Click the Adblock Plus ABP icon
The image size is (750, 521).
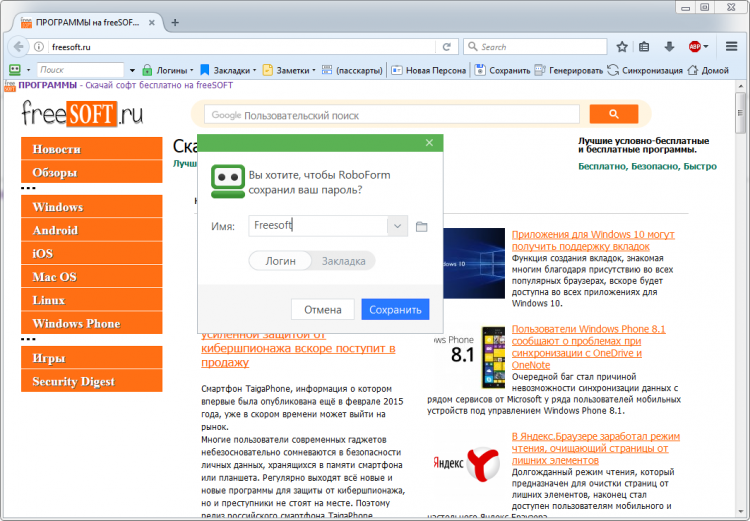click(x=695, y=47)
